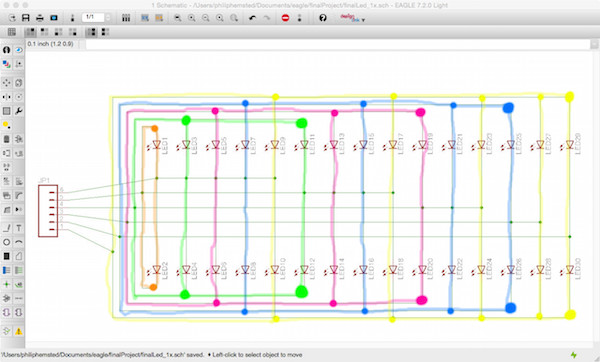Viewport: 600px width, 362px height.
Task: Open the grid settings icon
Action: pos(12,32)
